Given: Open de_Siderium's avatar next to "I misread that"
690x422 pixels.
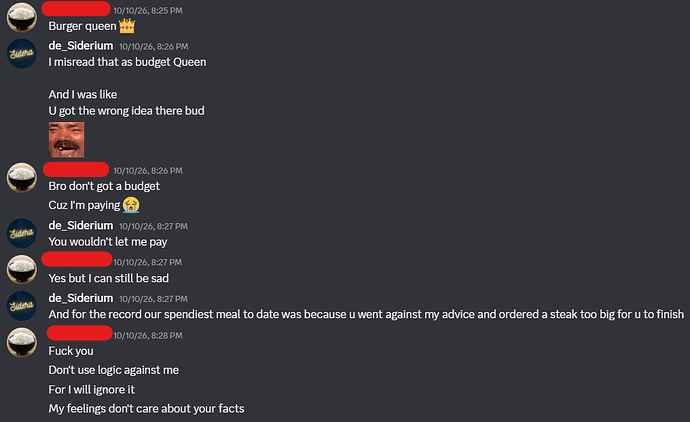Looking at the screenshot, I should (22, 54).
